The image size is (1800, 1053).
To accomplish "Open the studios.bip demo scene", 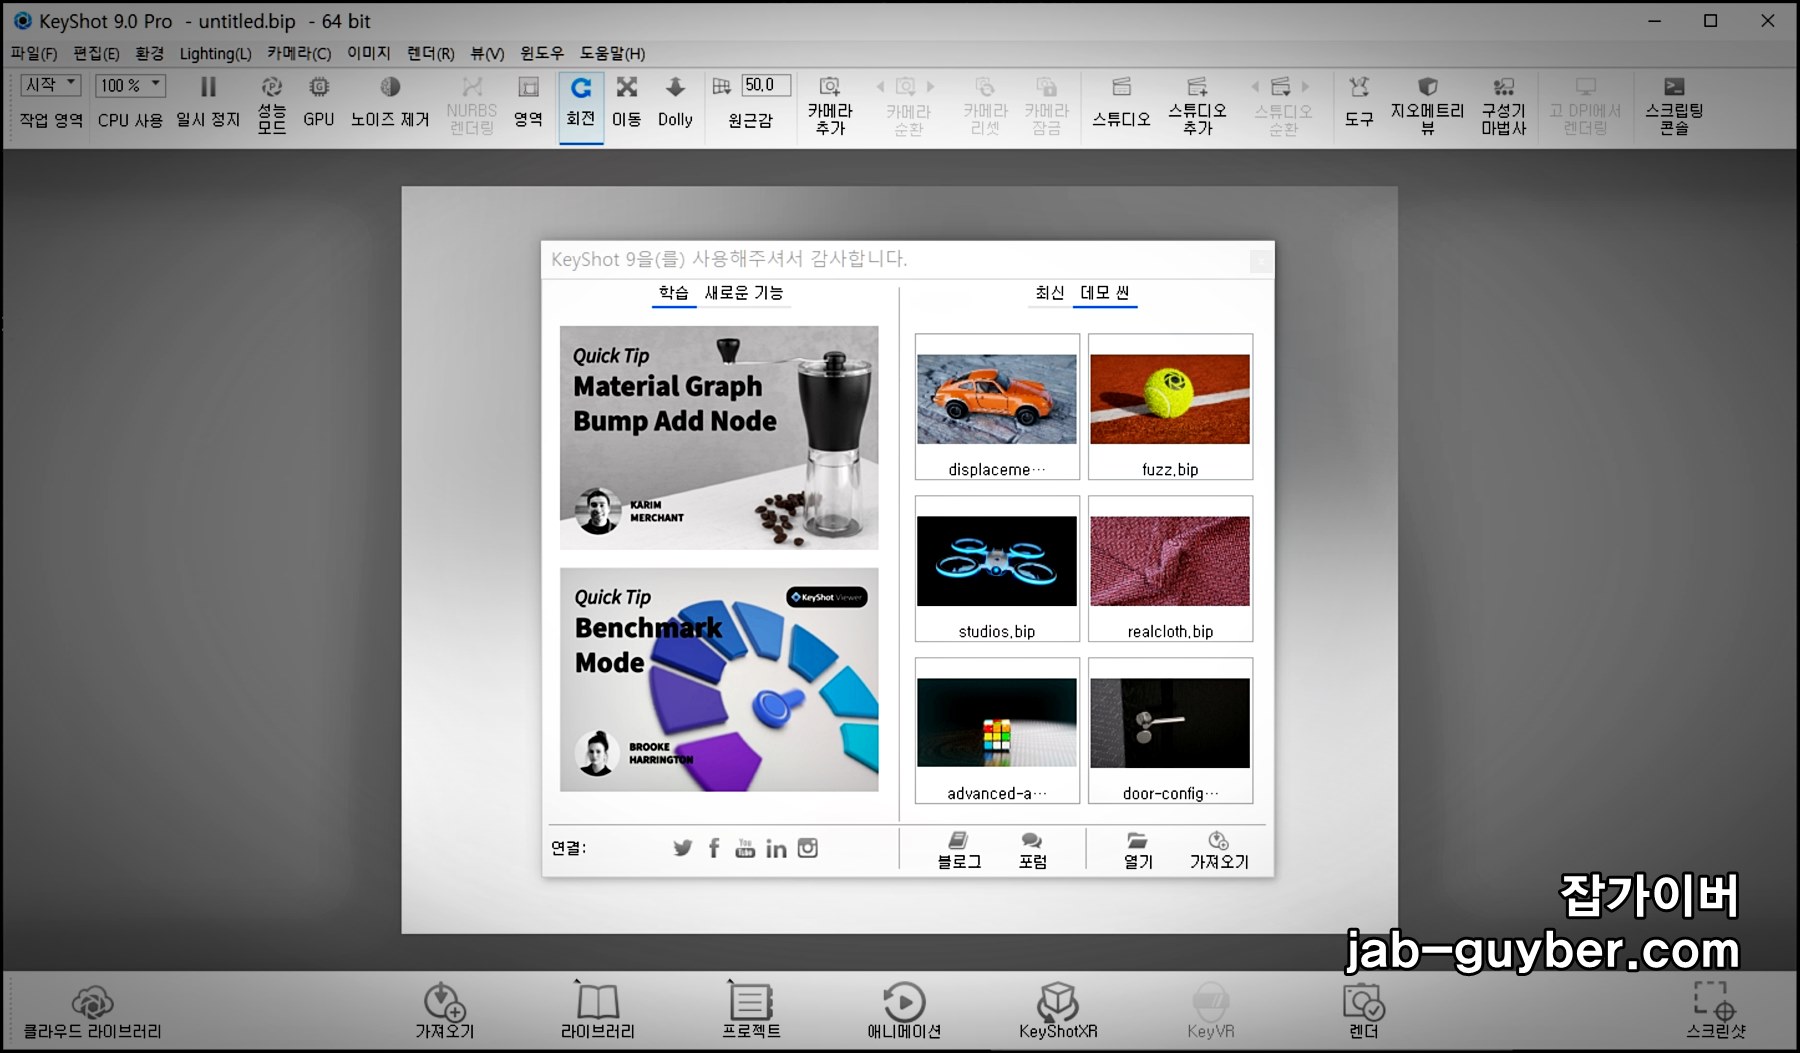I will [x=997, y=569].
